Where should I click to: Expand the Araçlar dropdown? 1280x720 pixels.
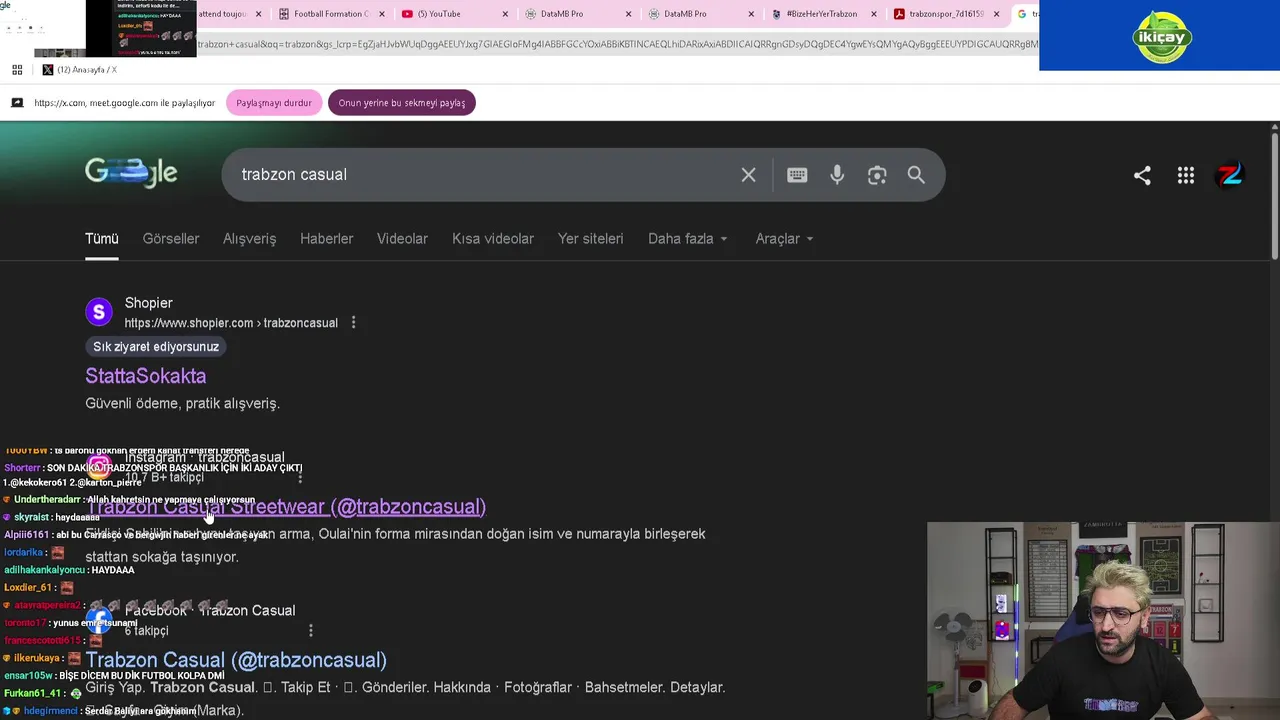[784, 238]
